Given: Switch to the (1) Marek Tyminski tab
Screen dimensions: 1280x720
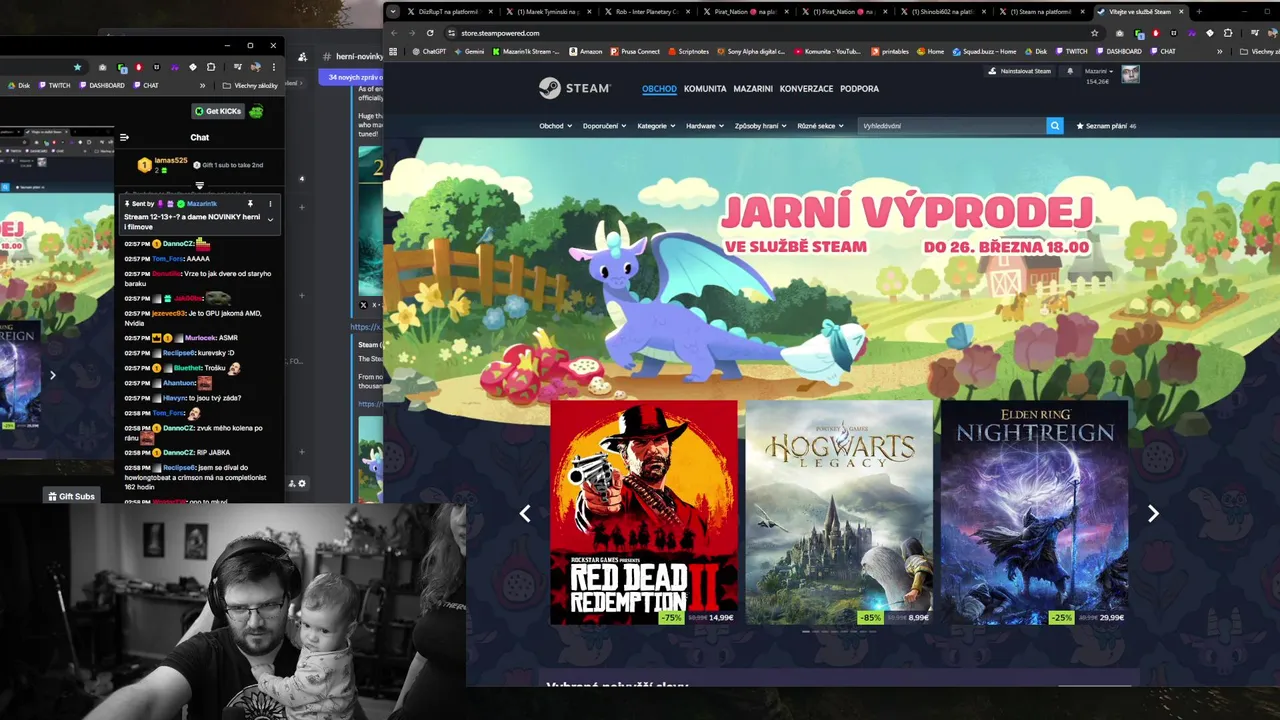Looking at the screenshot, I should [546, 12].
